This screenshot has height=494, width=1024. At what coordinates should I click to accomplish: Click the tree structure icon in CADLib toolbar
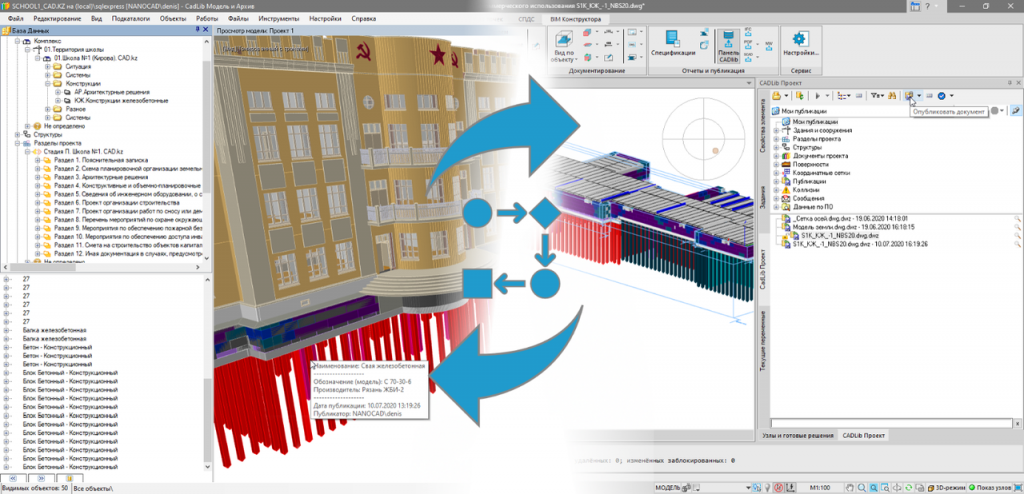(842, 96)
